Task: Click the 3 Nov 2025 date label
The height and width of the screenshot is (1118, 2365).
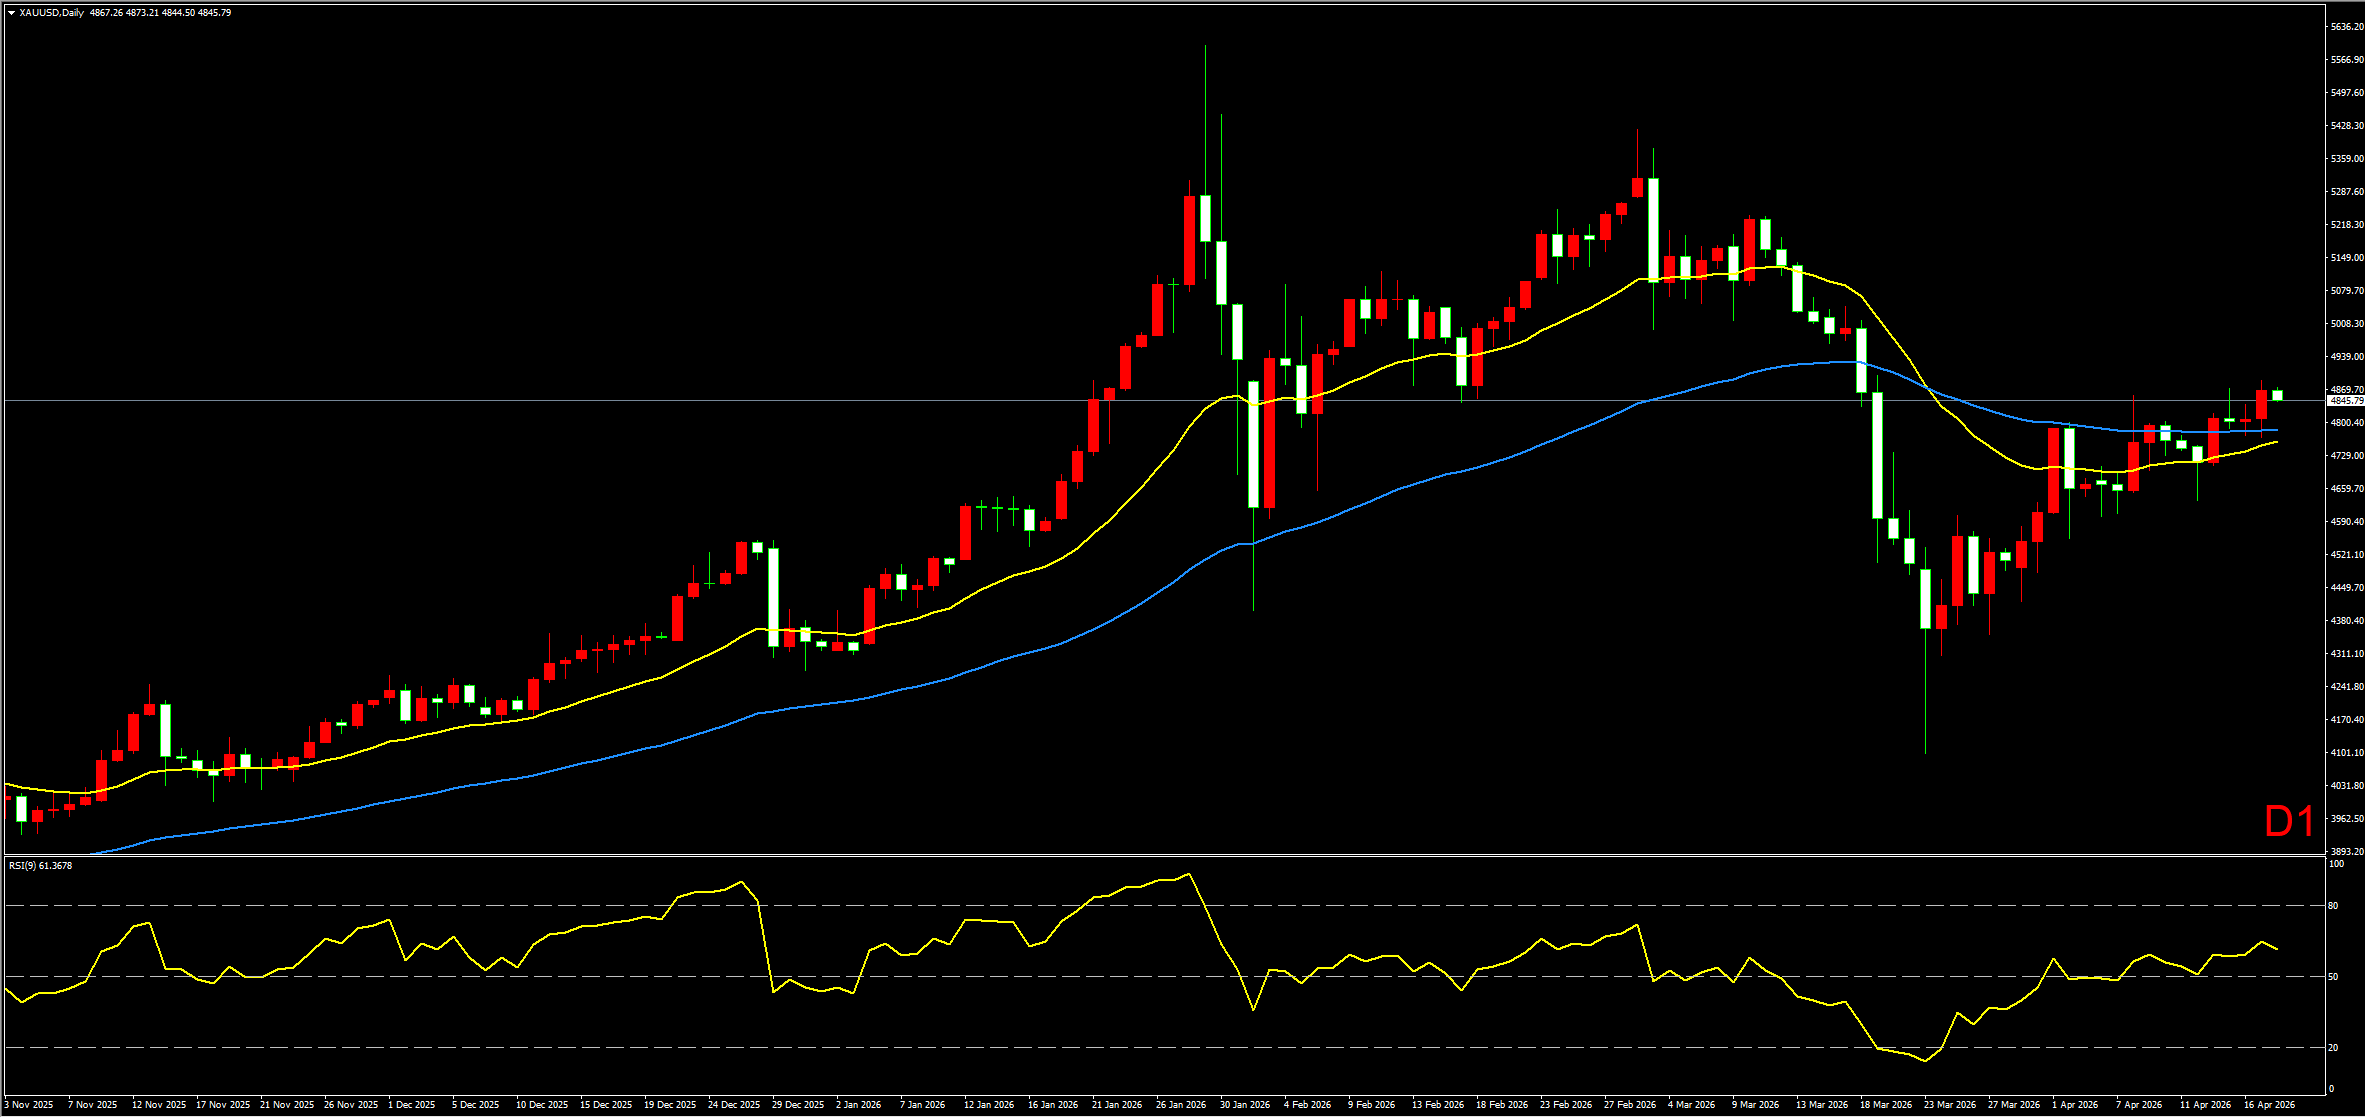Action: (x=29, y=1105)
